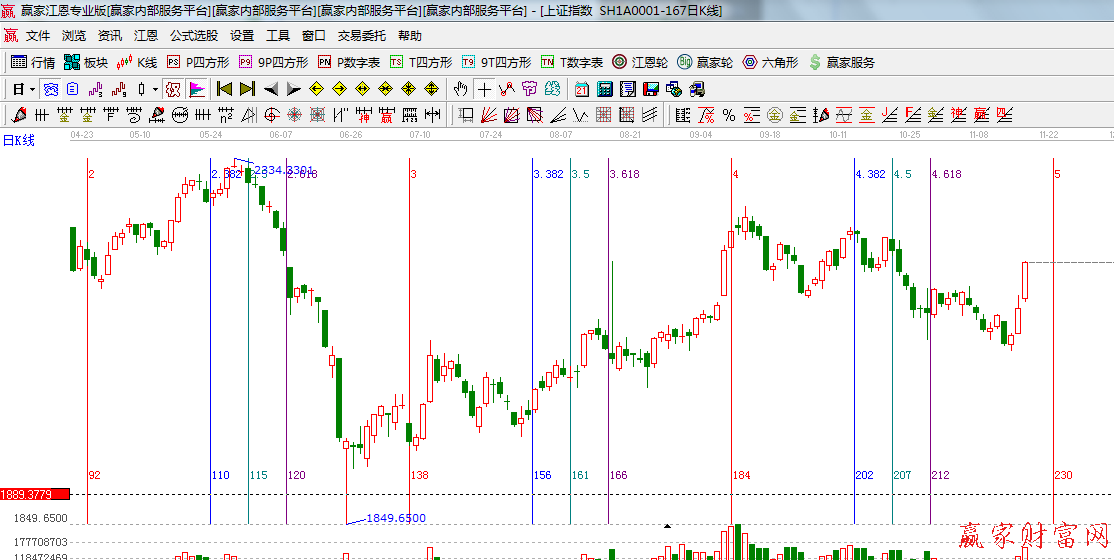Click the calendar date icon
The width and height of the screenshot is (1114, 560).
point(581,89)
